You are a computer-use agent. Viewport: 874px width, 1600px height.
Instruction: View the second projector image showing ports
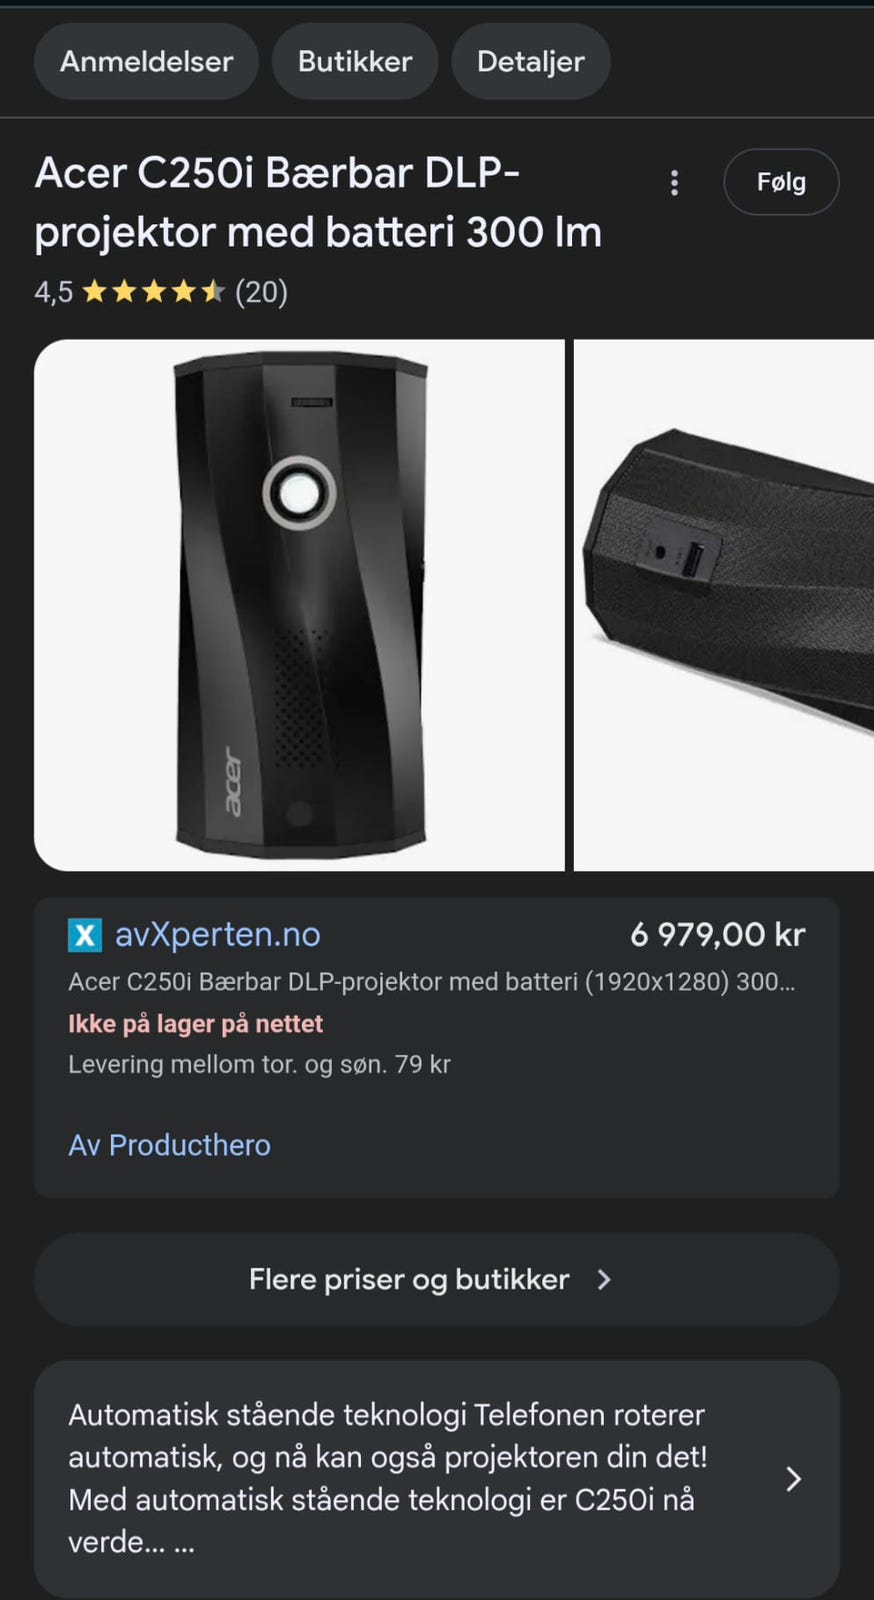[724, 605]
